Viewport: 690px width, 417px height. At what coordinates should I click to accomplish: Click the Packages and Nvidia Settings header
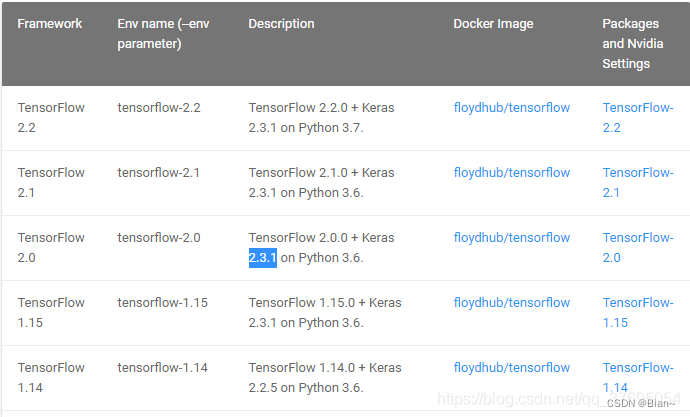pos(633,44)
